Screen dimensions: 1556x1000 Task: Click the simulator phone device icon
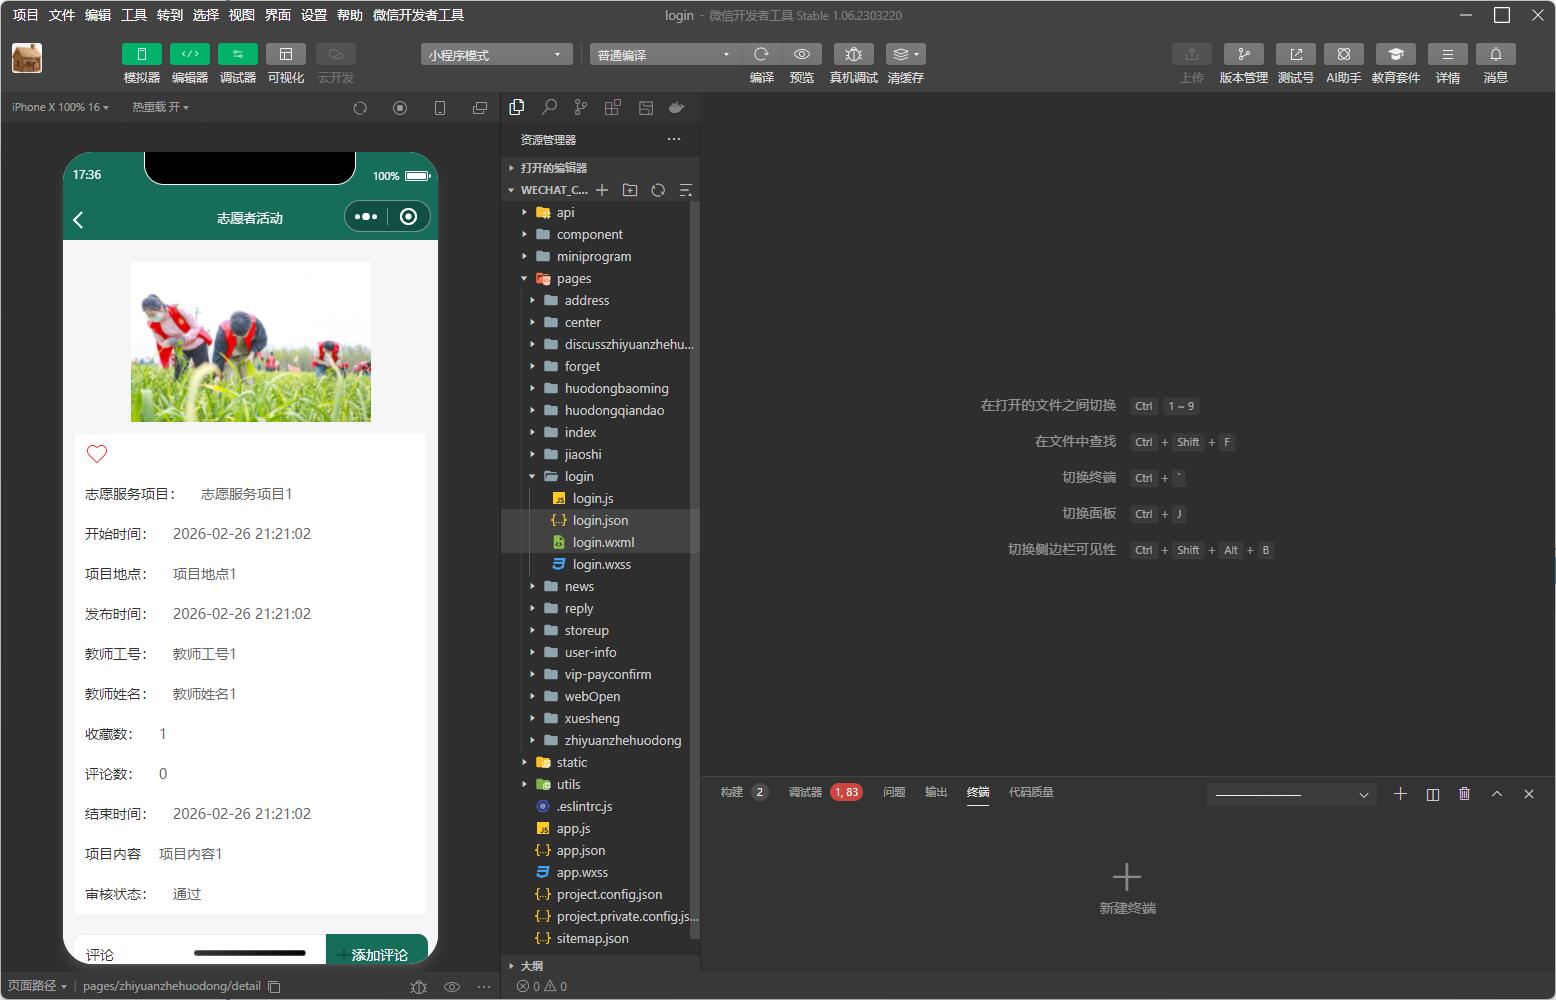click(x=440, y=108)
